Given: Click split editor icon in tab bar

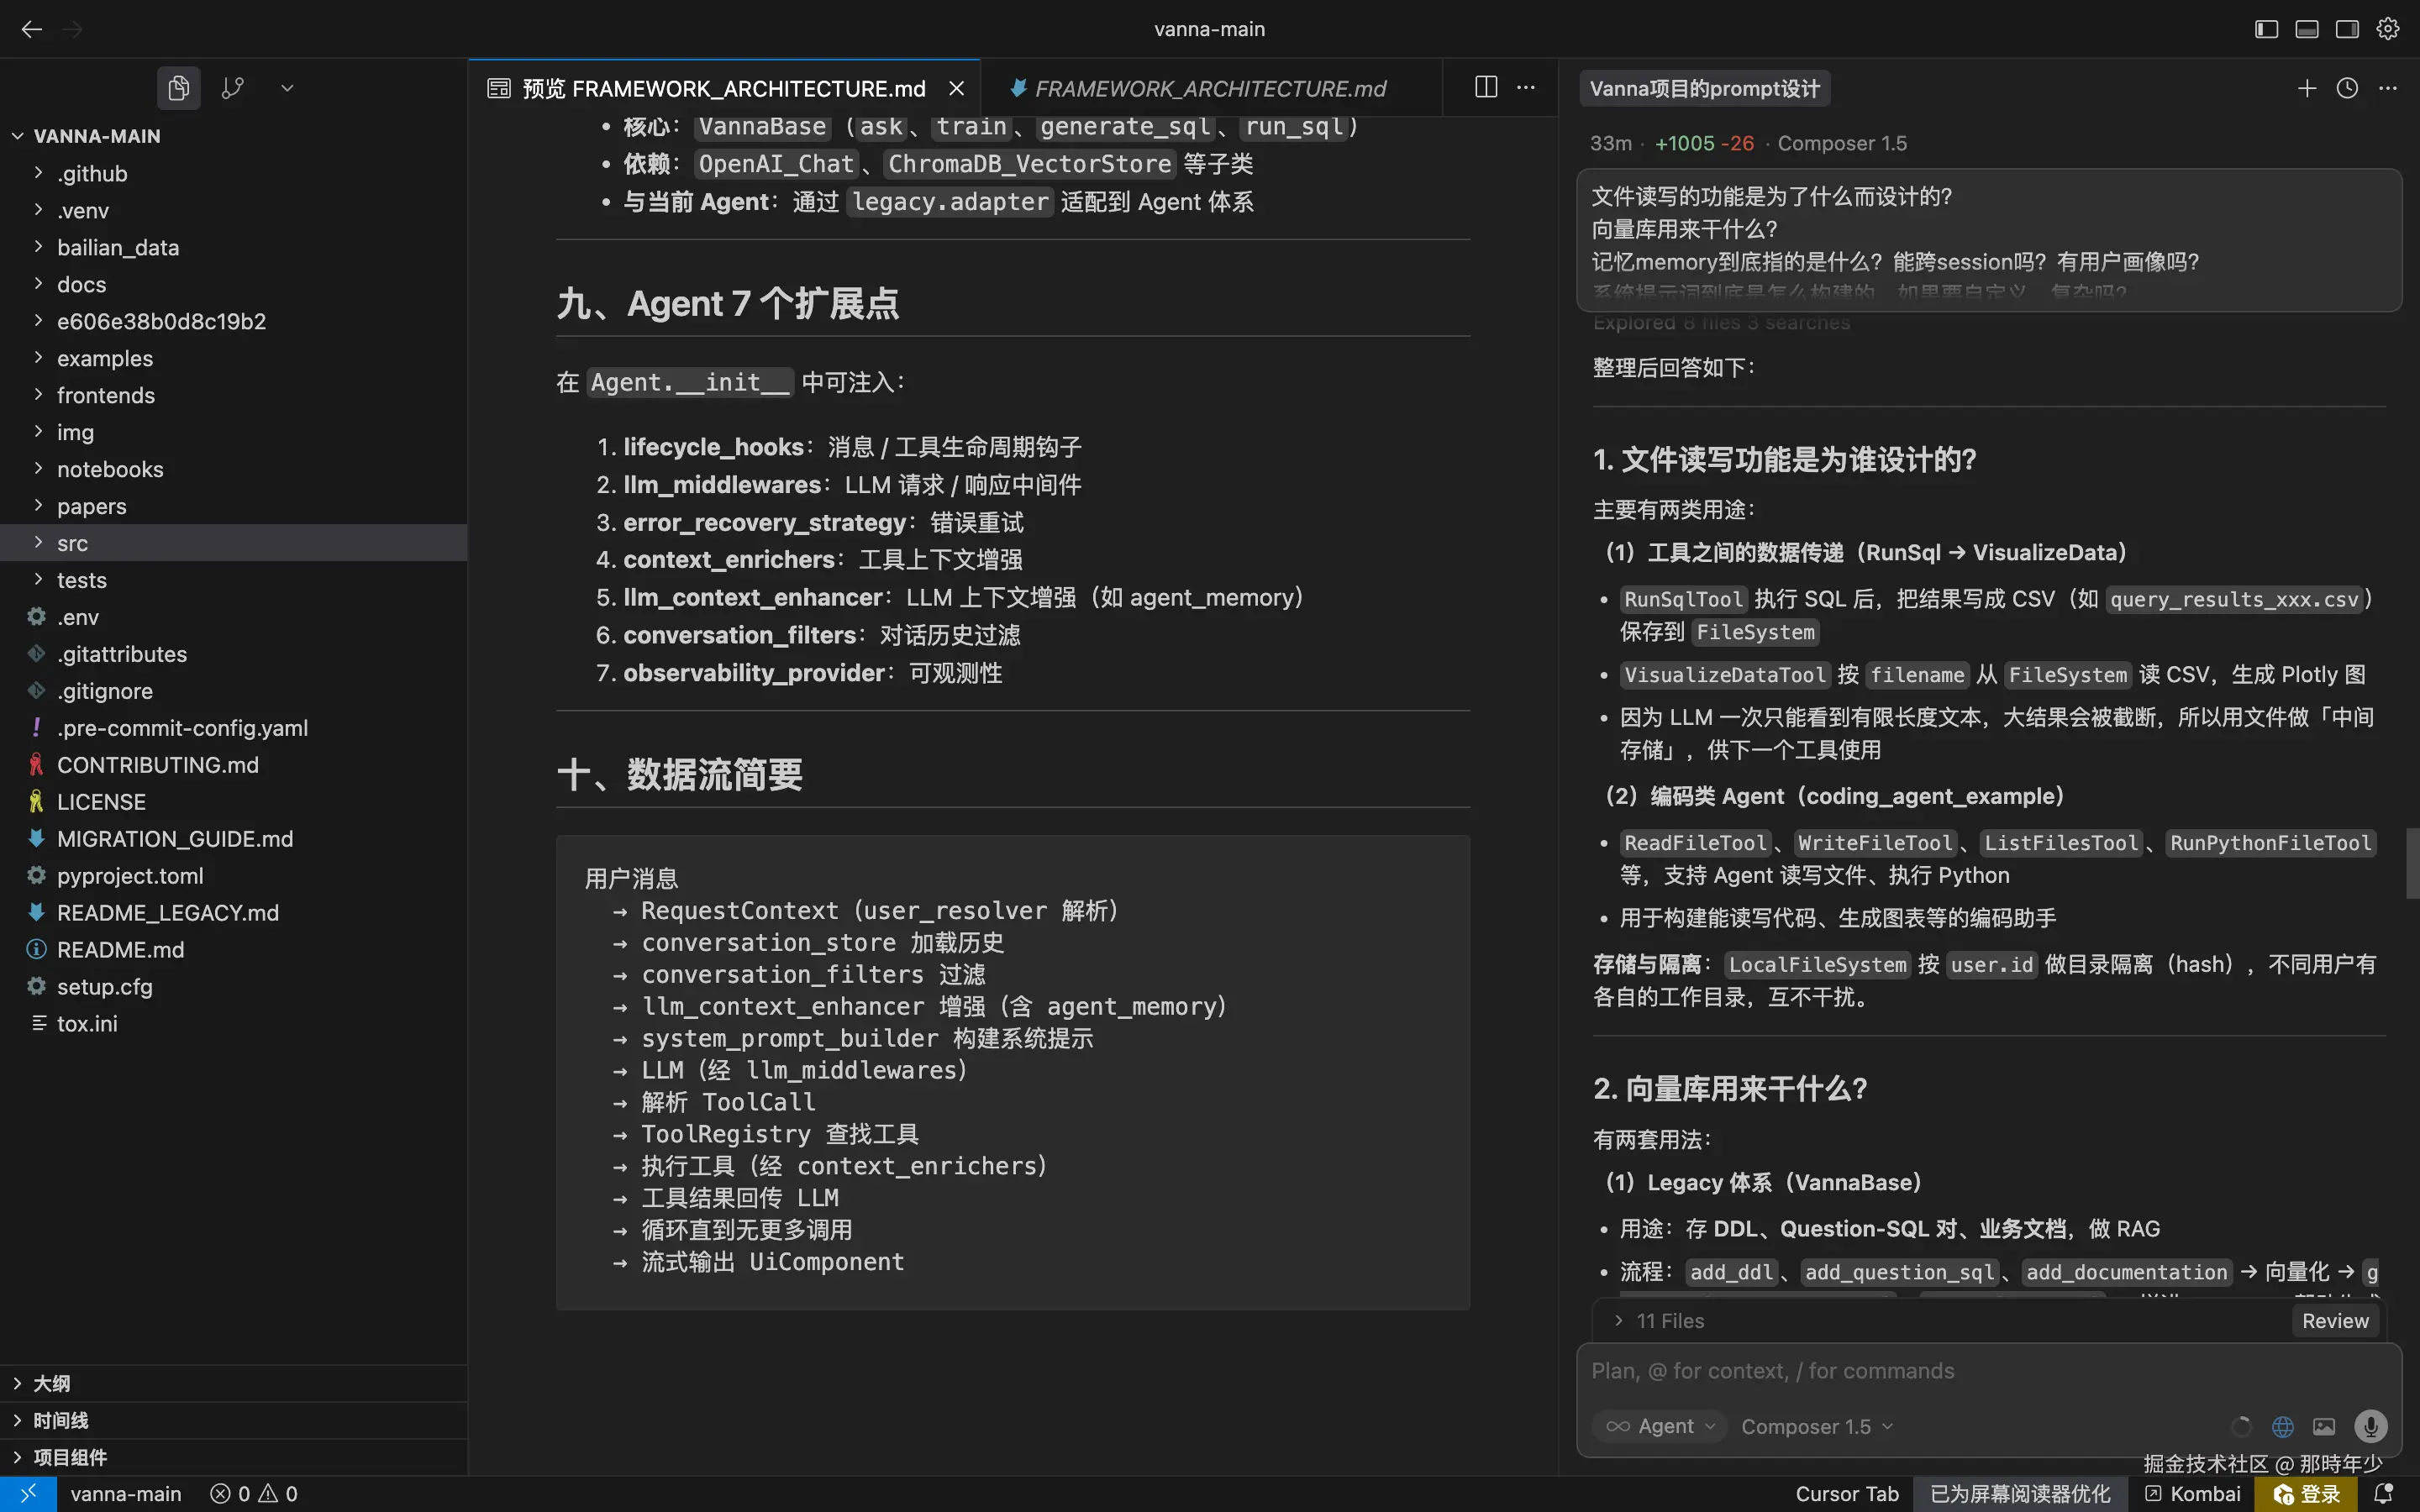Looking at the screenshot, I should point(1486,88).
